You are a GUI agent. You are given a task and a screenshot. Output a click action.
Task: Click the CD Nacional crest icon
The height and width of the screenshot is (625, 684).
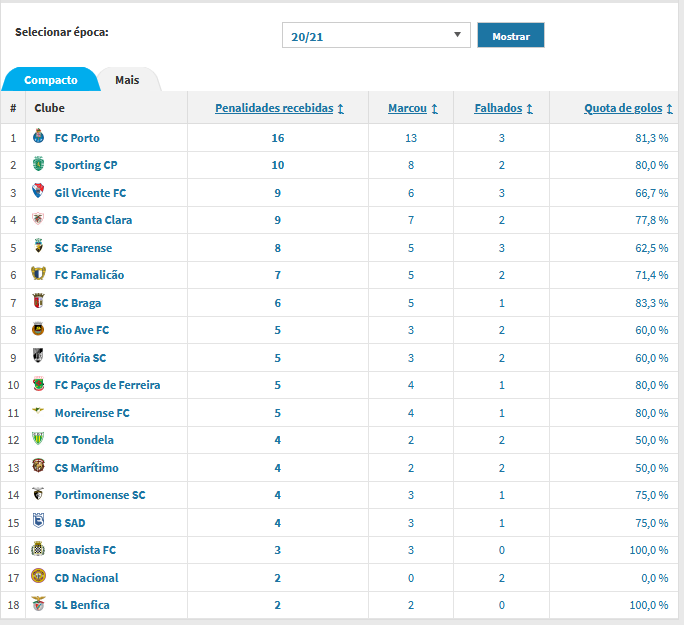point(38,576)
